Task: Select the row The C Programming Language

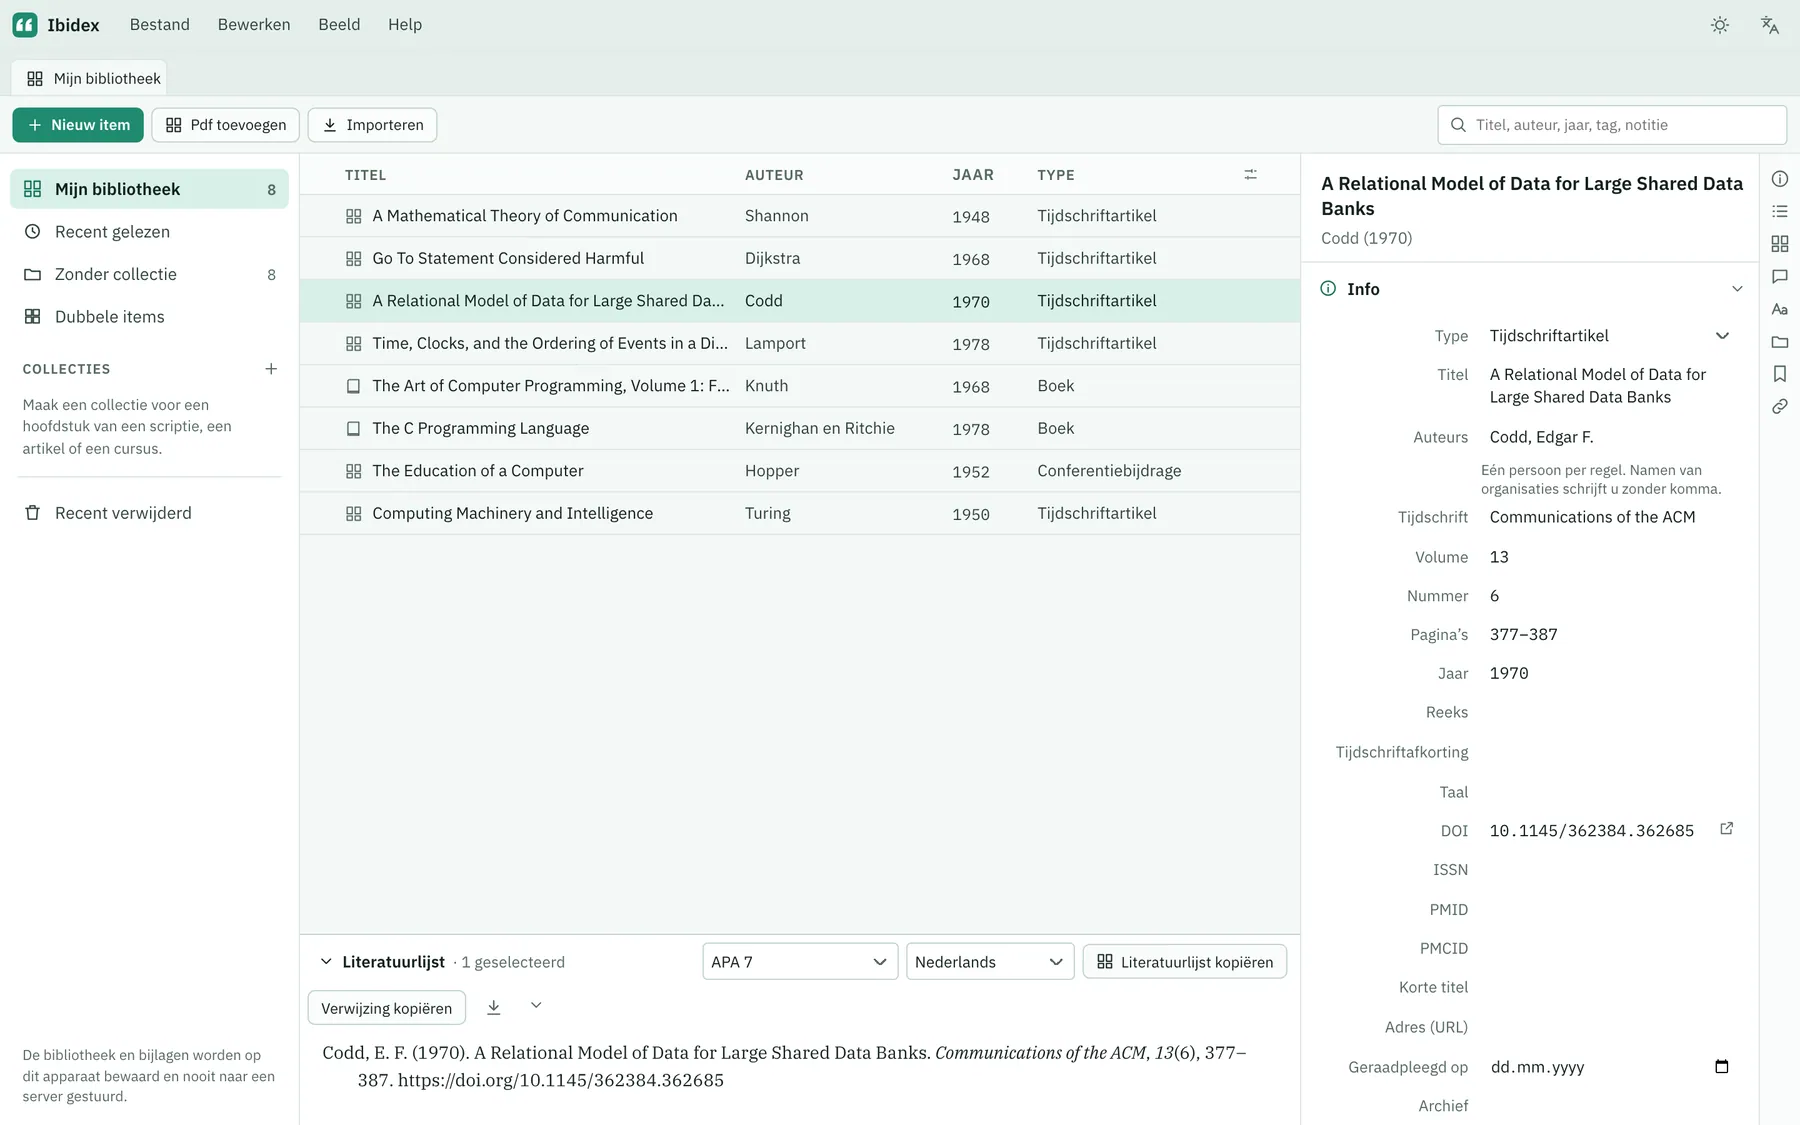Action: click(800, 428)
